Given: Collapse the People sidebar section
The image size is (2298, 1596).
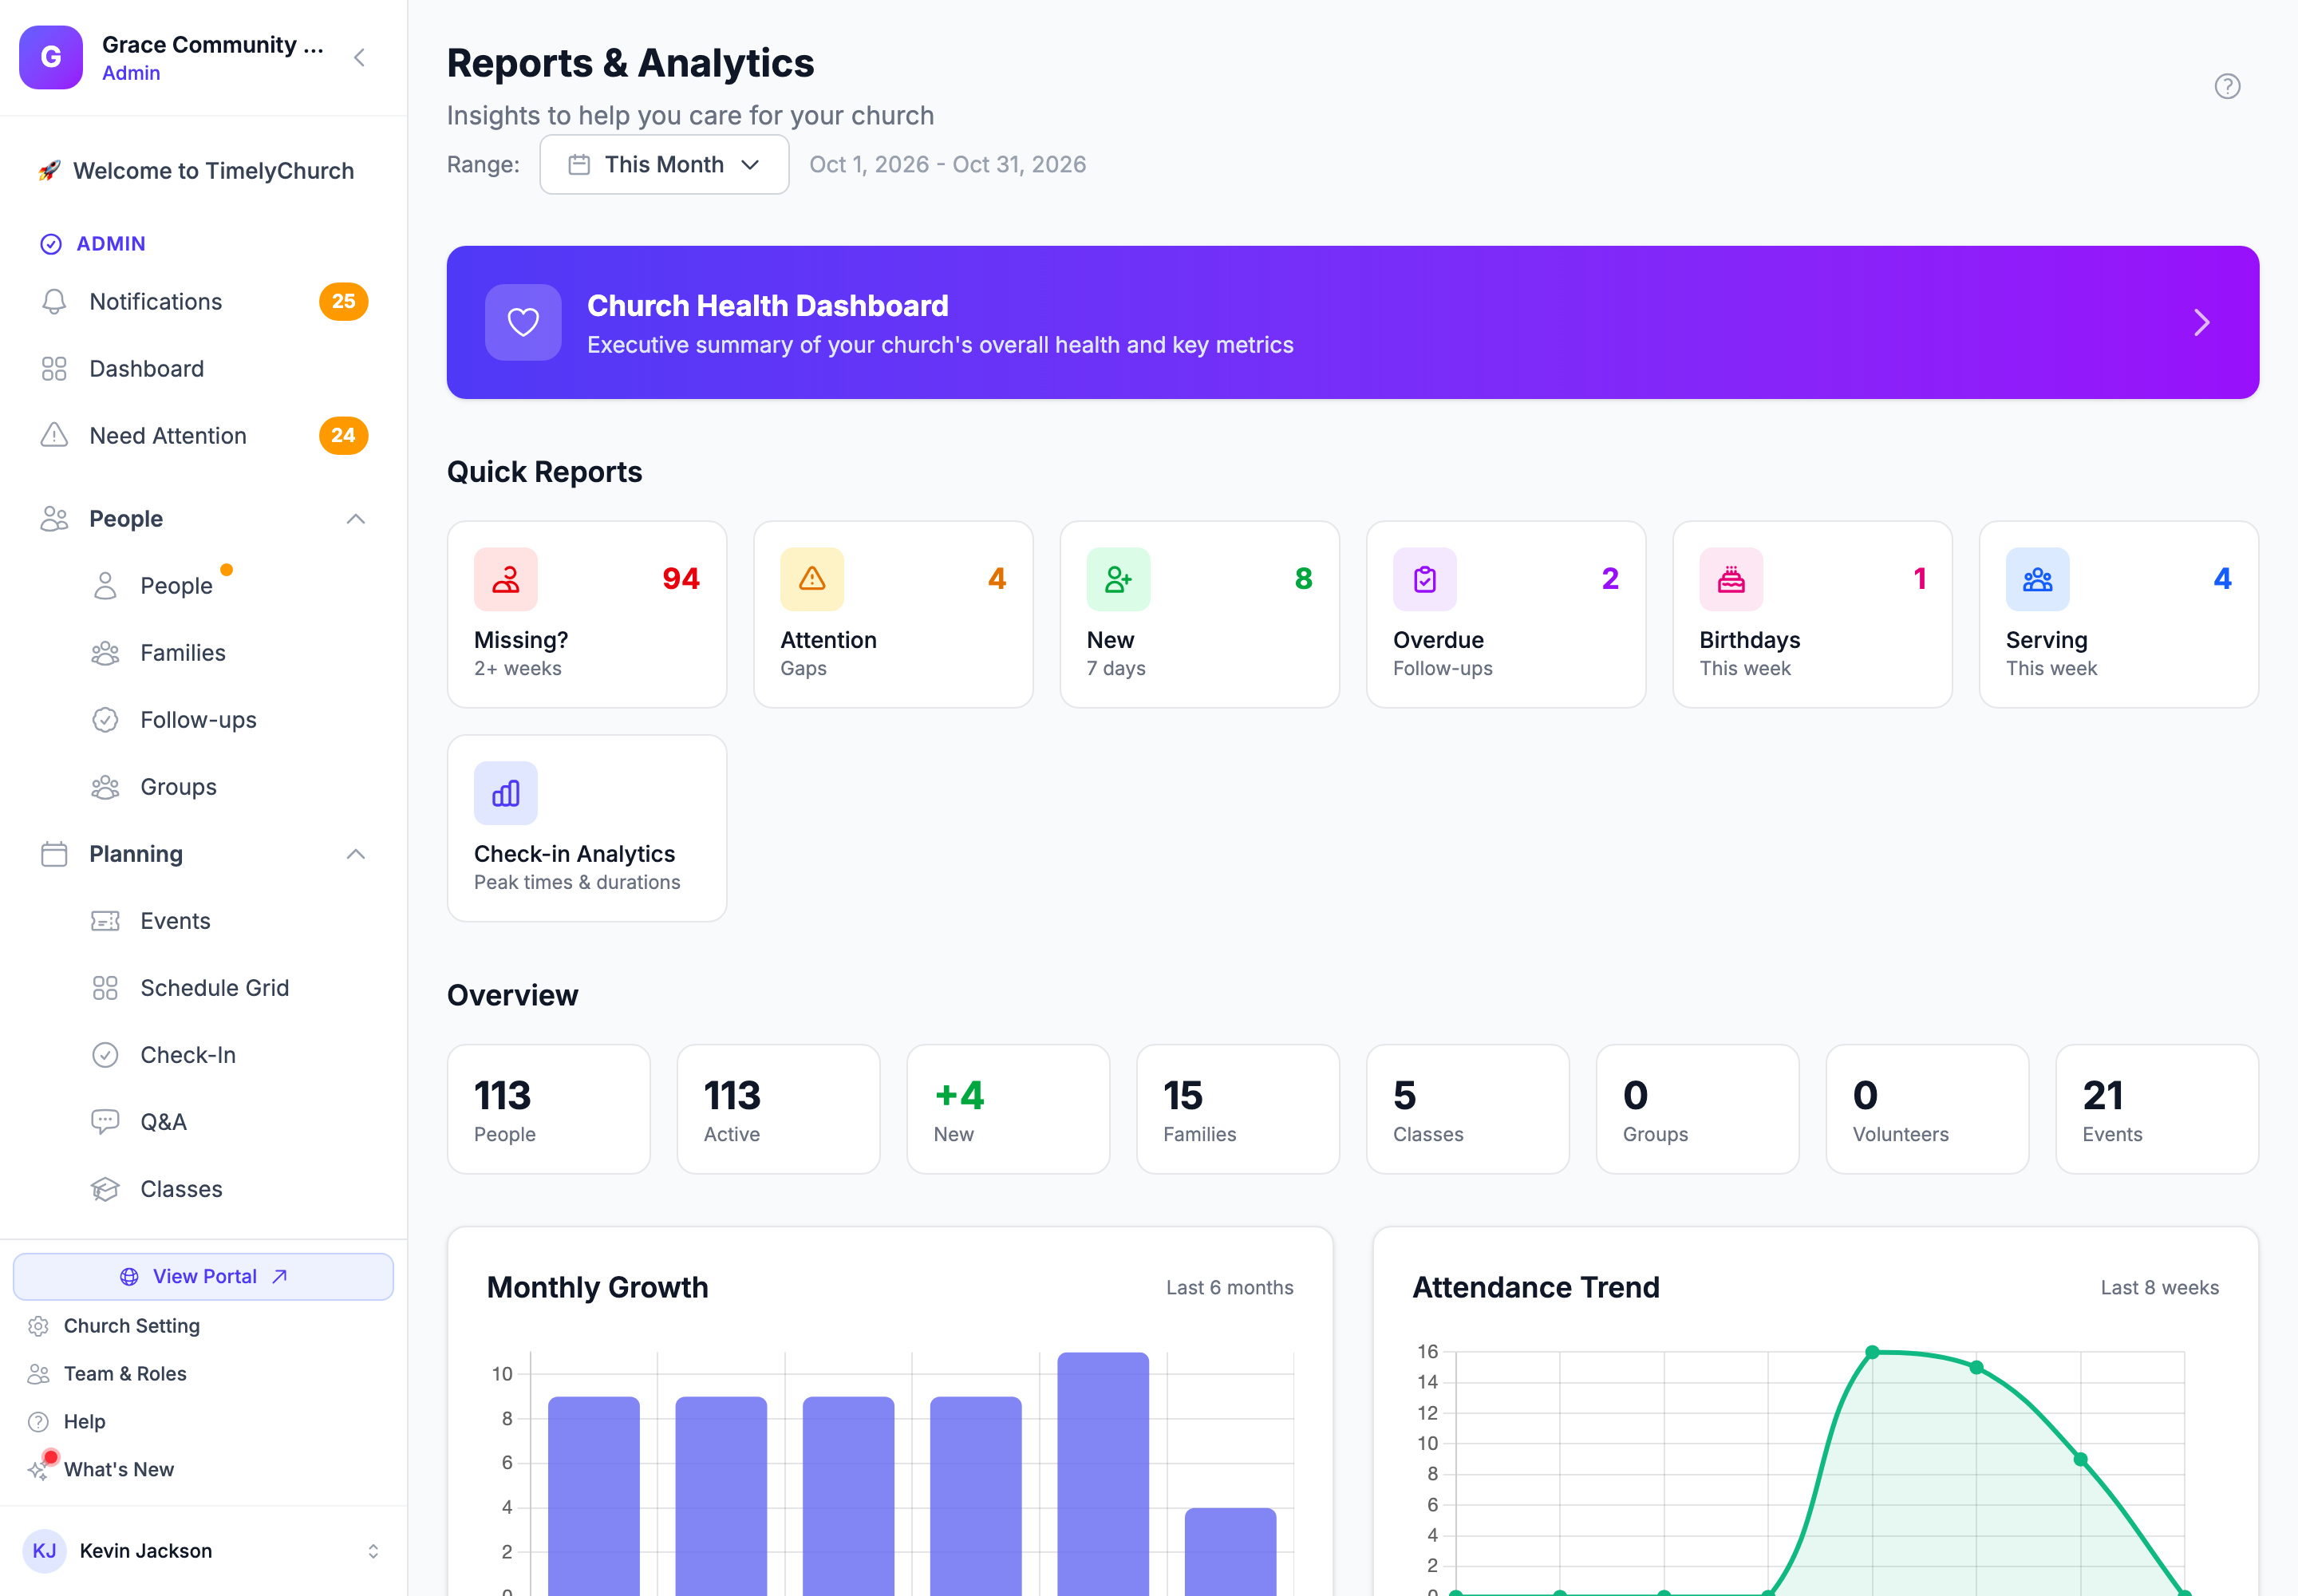Looking at the screenshot, I should pyautogui.click(x=355, y=518).
